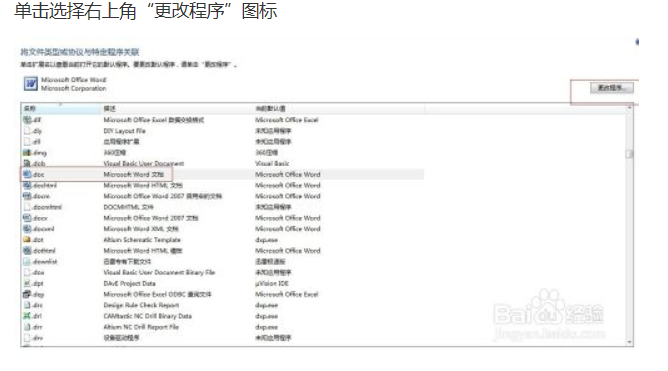The image size is (668, 371).
Task: Click the 'Design Rule Check Report' description
Action: [141, 305]
